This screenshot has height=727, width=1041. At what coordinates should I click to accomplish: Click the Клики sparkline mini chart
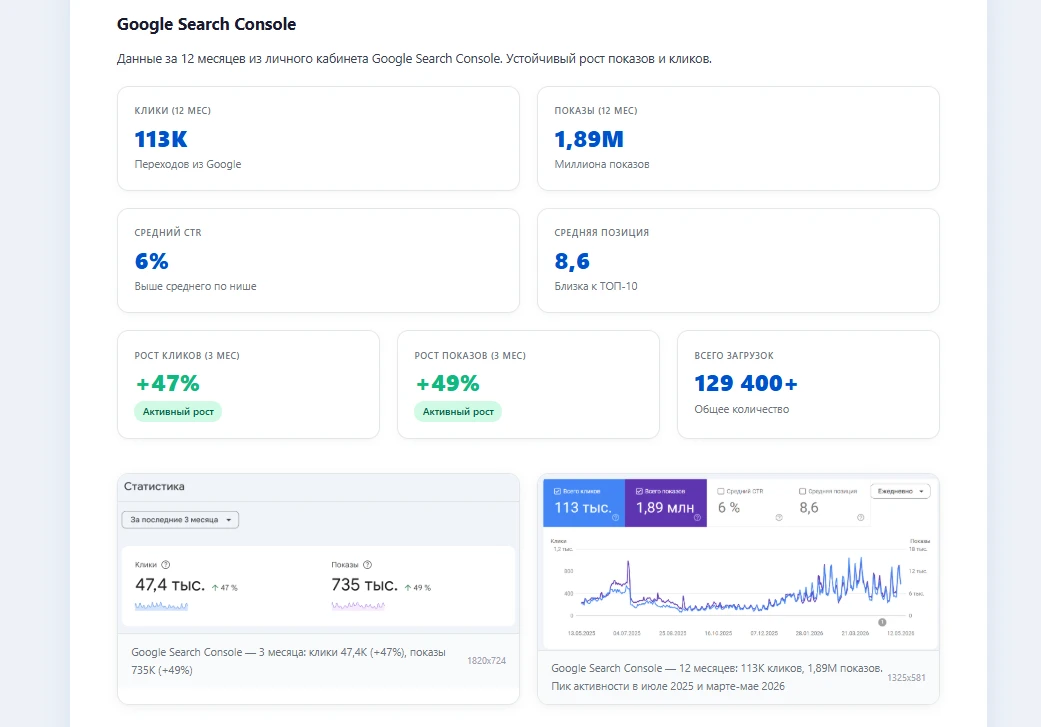pyautogui.click(x=161, y=606)
